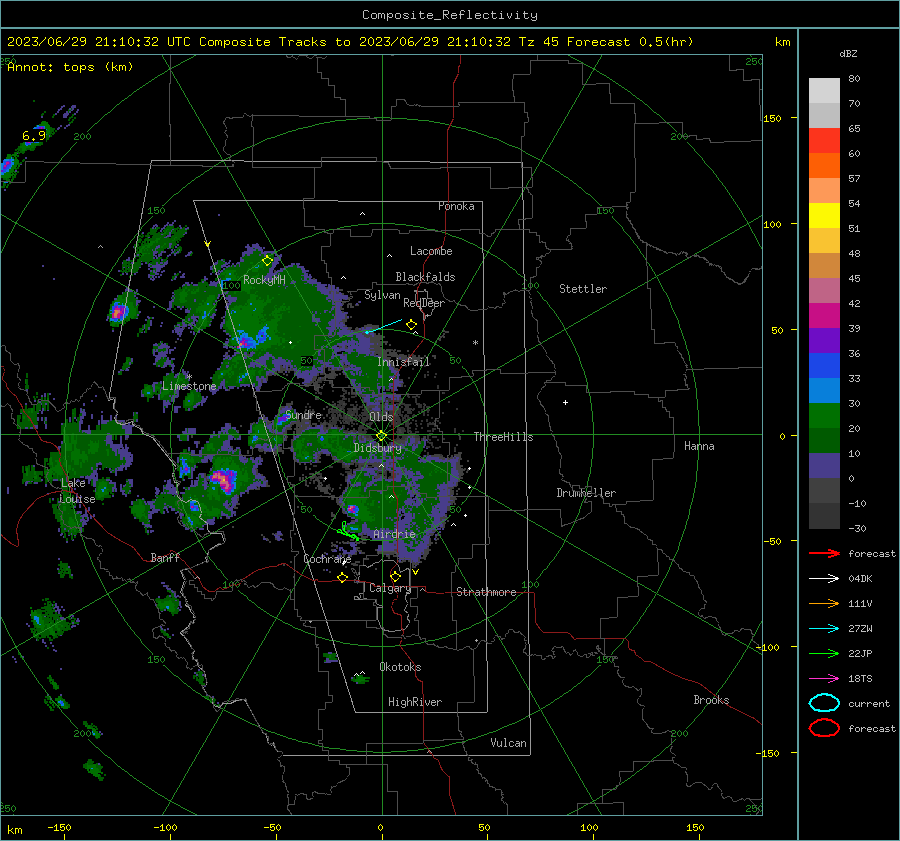Pick the magenta 42 dBZ color swatch
The width and height of the screenshot is (900, 841).
824,316
